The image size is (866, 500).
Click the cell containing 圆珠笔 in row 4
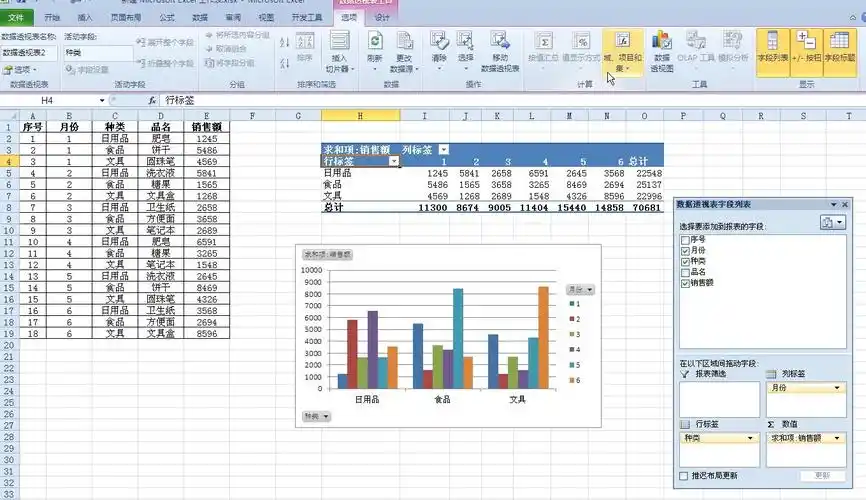(x=161, y=161)
